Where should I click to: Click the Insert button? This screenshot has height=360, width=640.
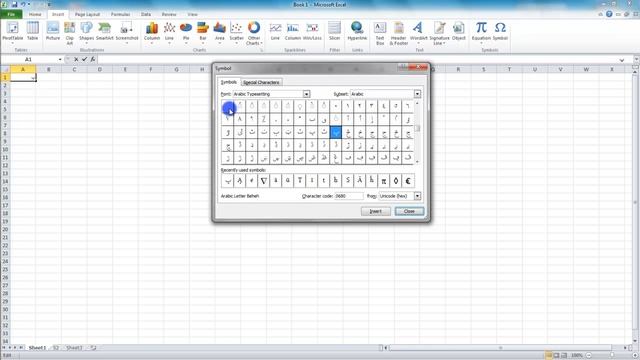(x=376, y=211)
